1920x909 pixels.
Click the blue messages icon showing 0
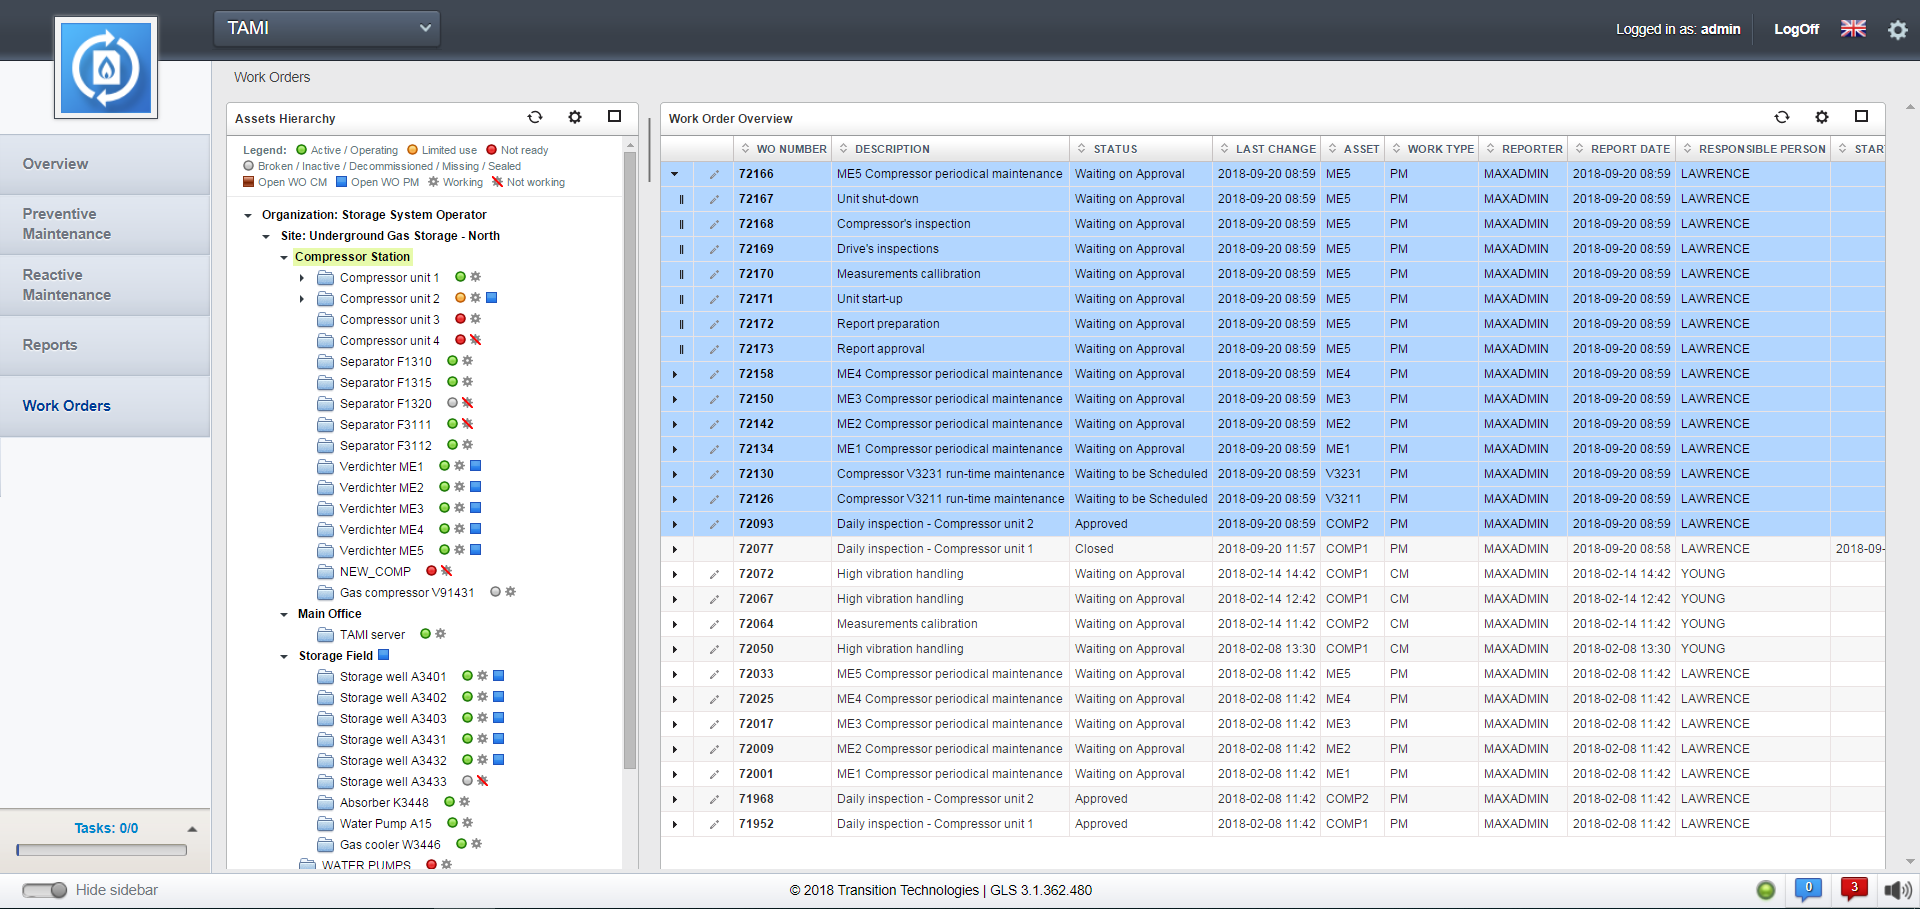point(1808,888)
